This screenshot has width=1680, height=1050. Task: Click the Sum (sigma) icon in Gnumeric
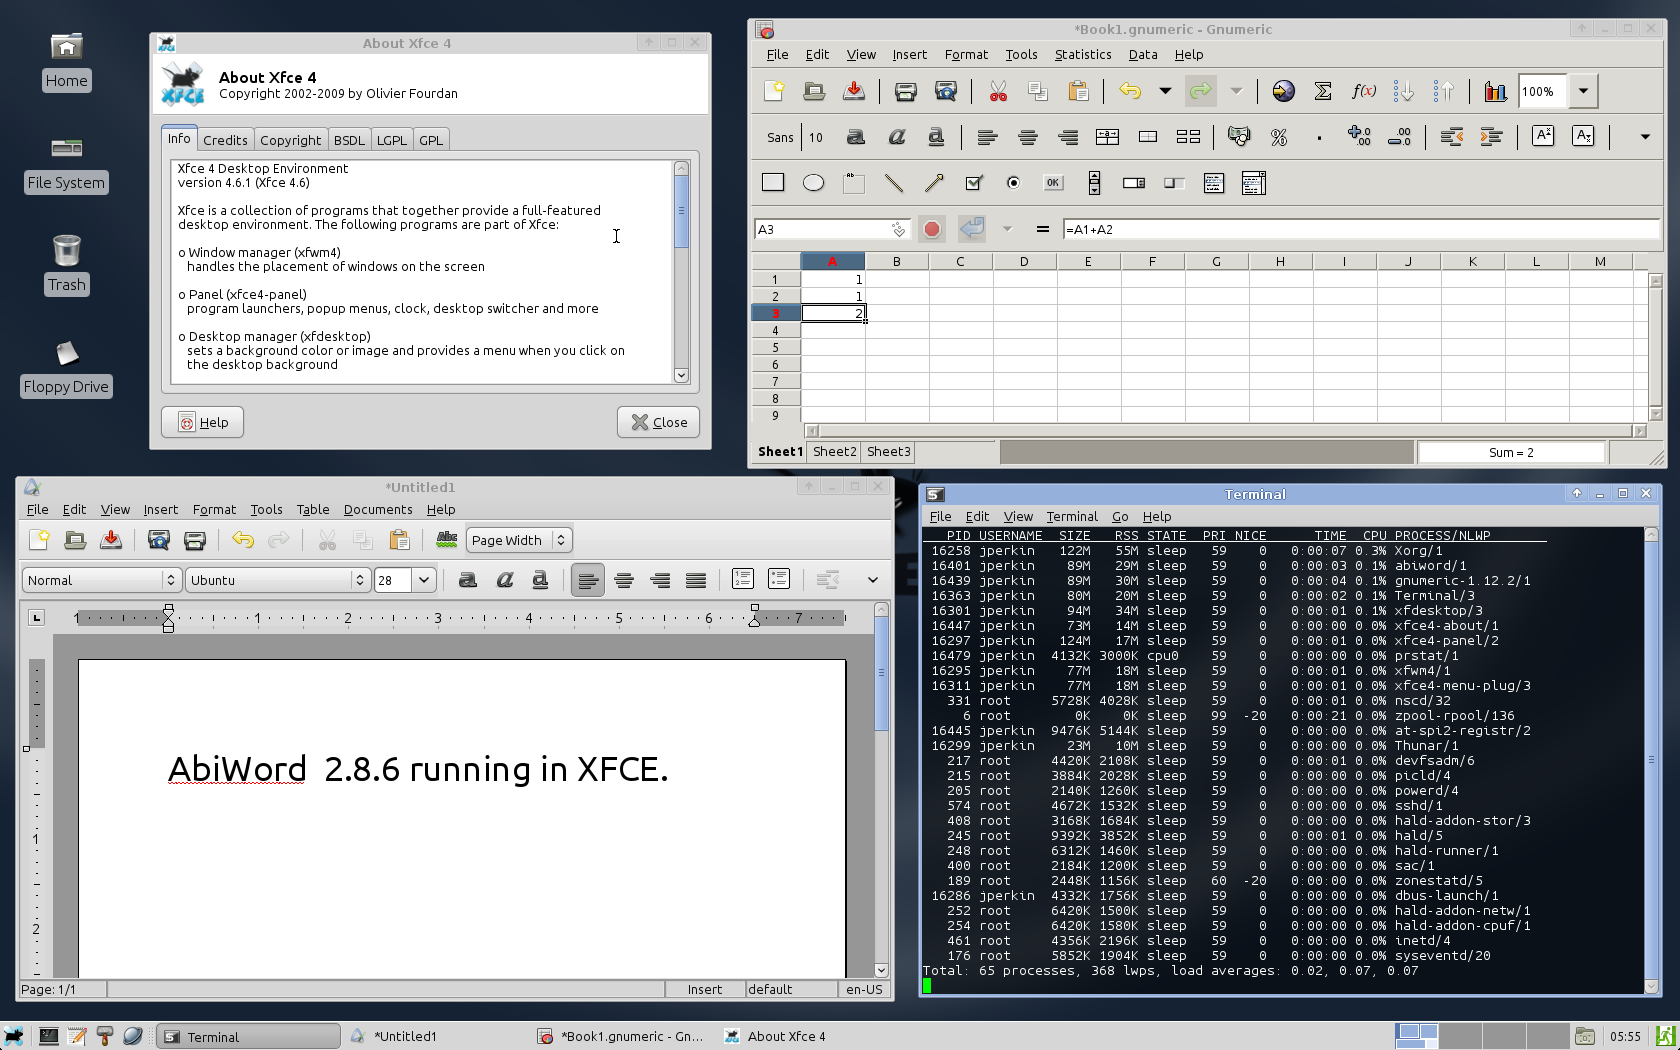[x=1323, y=91]
